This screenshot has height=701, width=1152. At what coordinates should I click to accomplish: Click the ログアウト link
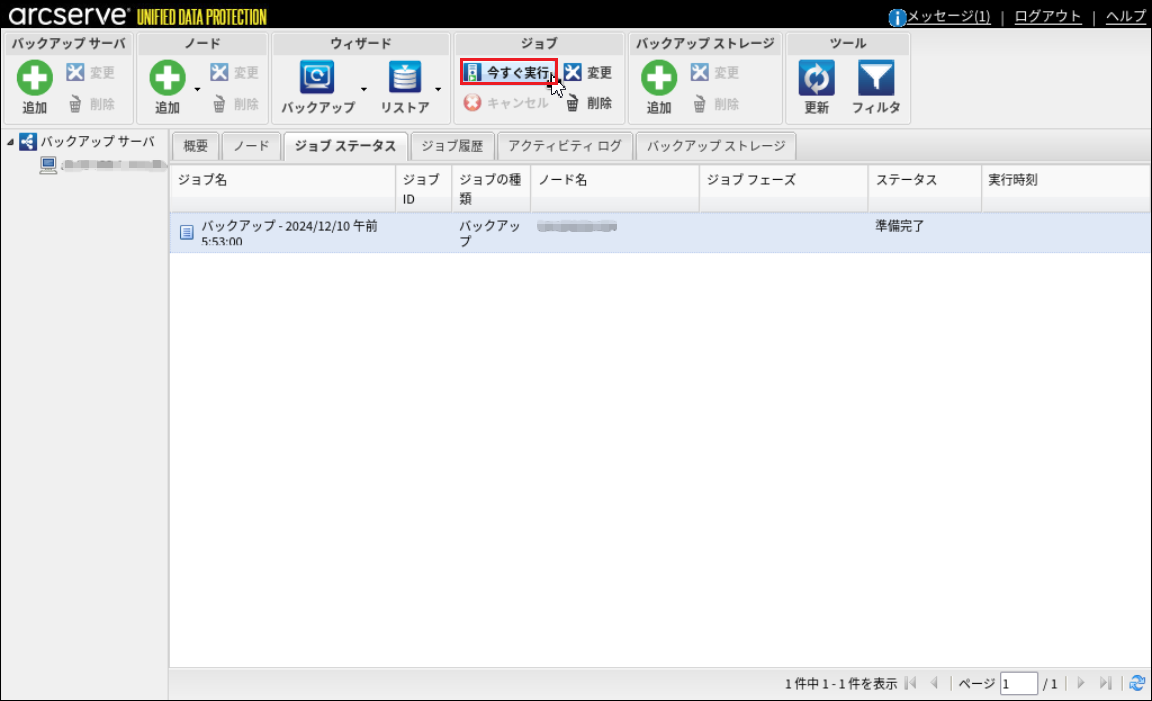tap(1047, 16)
